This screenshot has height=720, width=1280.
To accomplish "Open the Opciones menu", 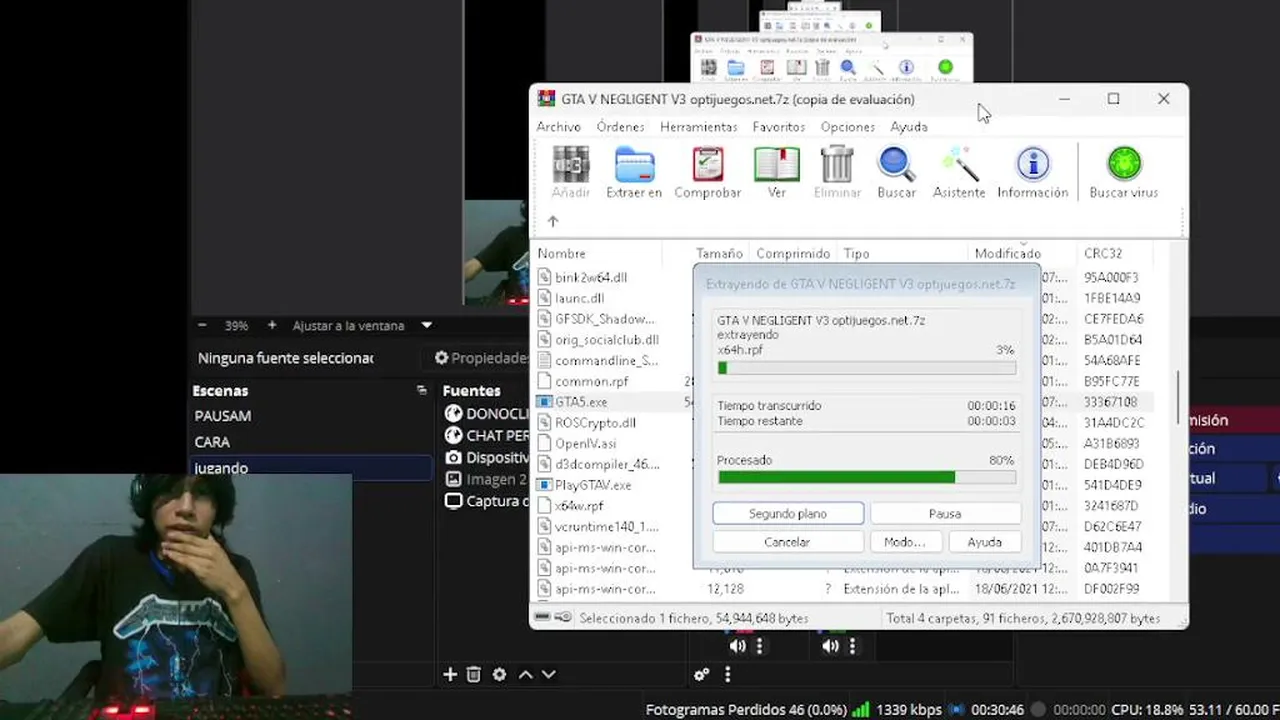I will tap(847, 127).
